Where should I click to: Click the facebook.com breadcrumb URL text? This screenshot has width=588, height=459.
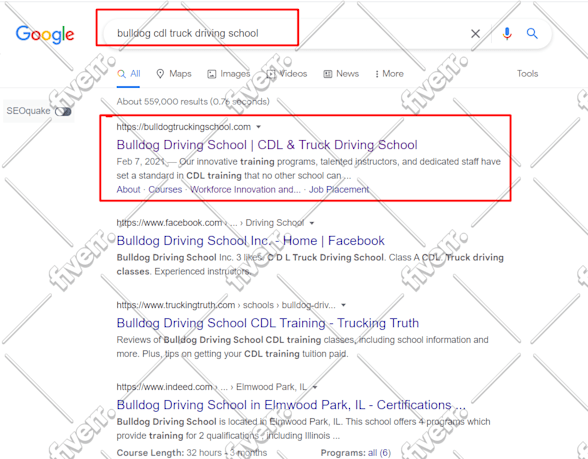pos(210,223)
